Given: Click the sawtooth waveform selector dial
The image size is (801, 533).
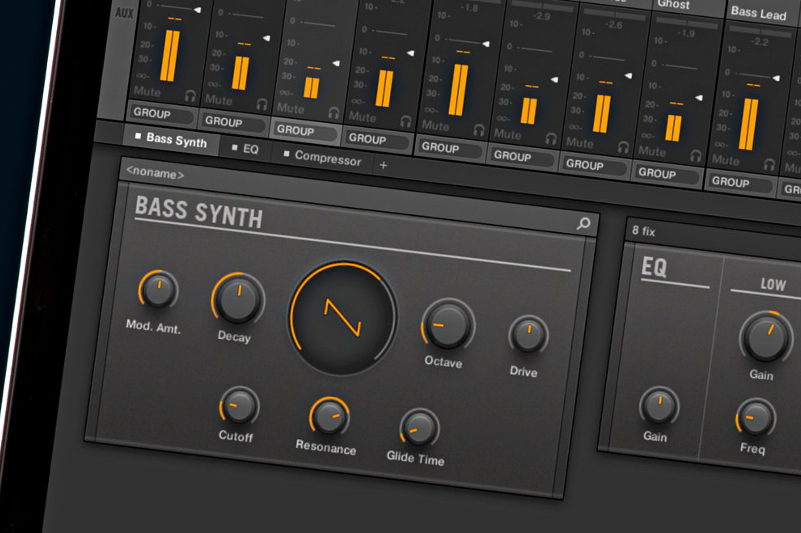Looking at the screenshot, I should [x=342, y=318].
